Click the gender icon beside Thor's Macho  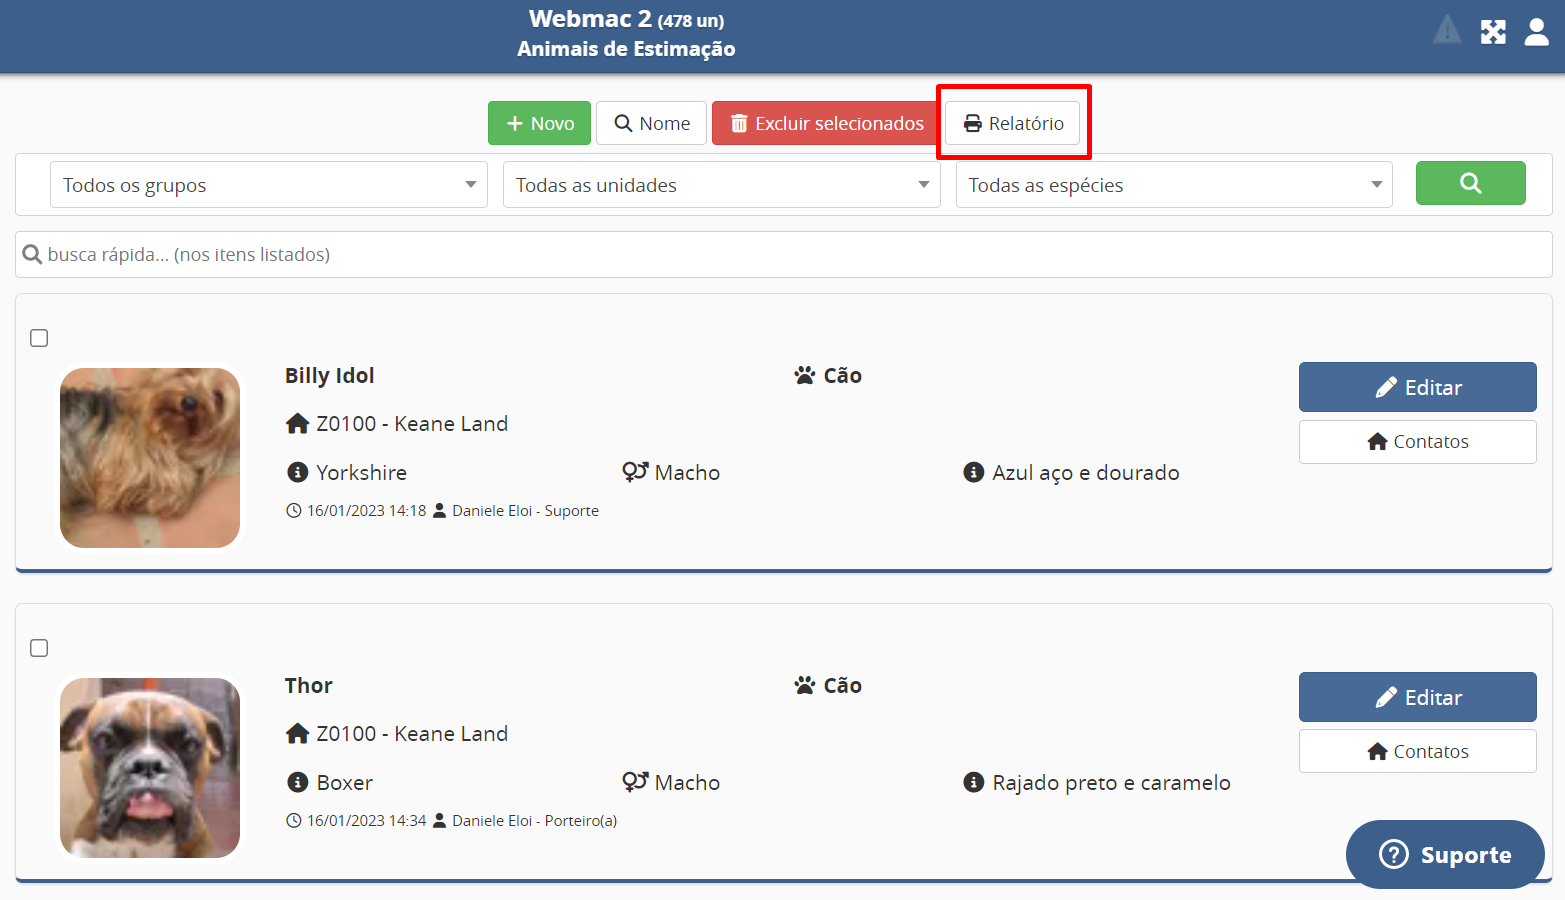click(x=635, y=782)
